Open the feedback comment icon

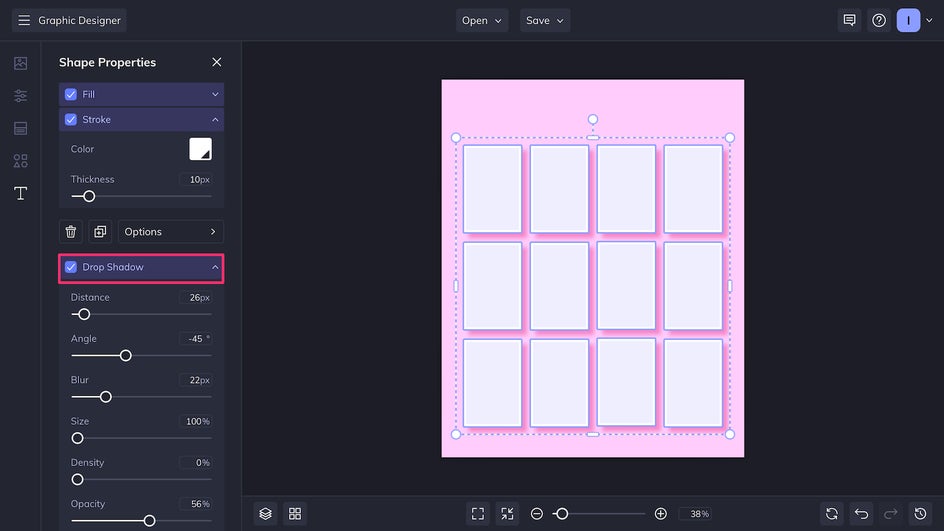(x=849, y=20)
